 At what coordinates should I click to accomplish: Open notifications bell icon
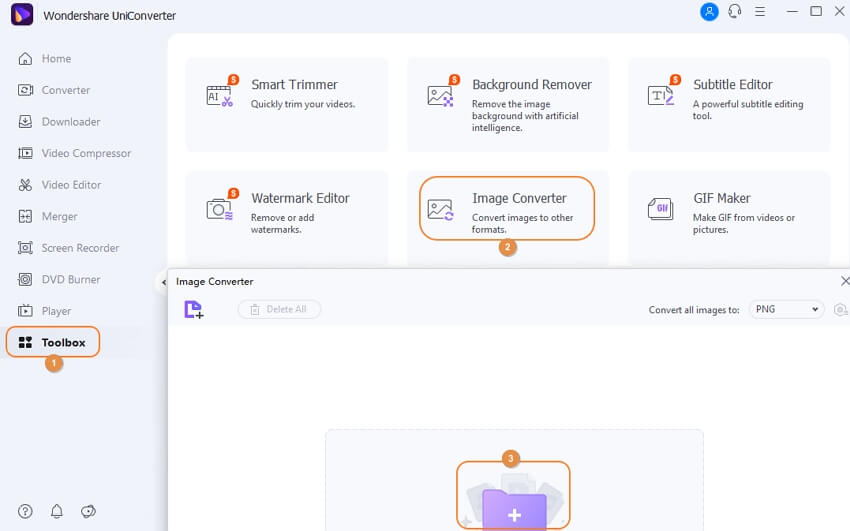(56, 511)
